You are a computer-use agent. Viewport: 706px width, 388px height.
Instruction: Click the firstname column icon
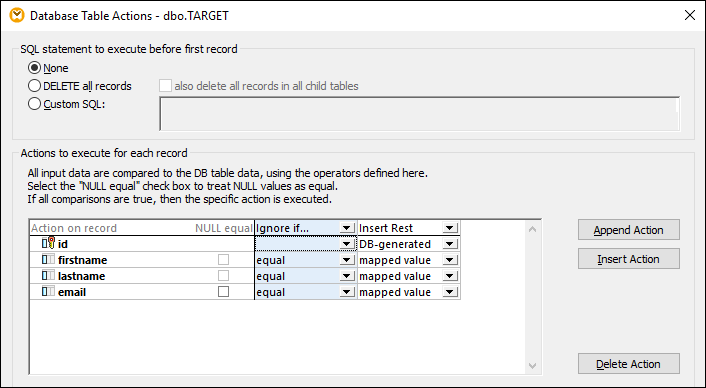coord(48,260)
